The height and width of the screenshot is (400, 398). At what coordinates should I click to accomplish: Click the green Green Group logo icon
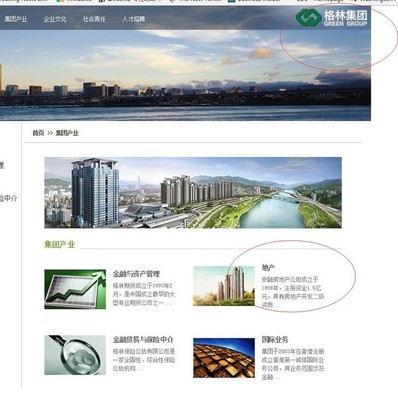click(x=309, y=18)
